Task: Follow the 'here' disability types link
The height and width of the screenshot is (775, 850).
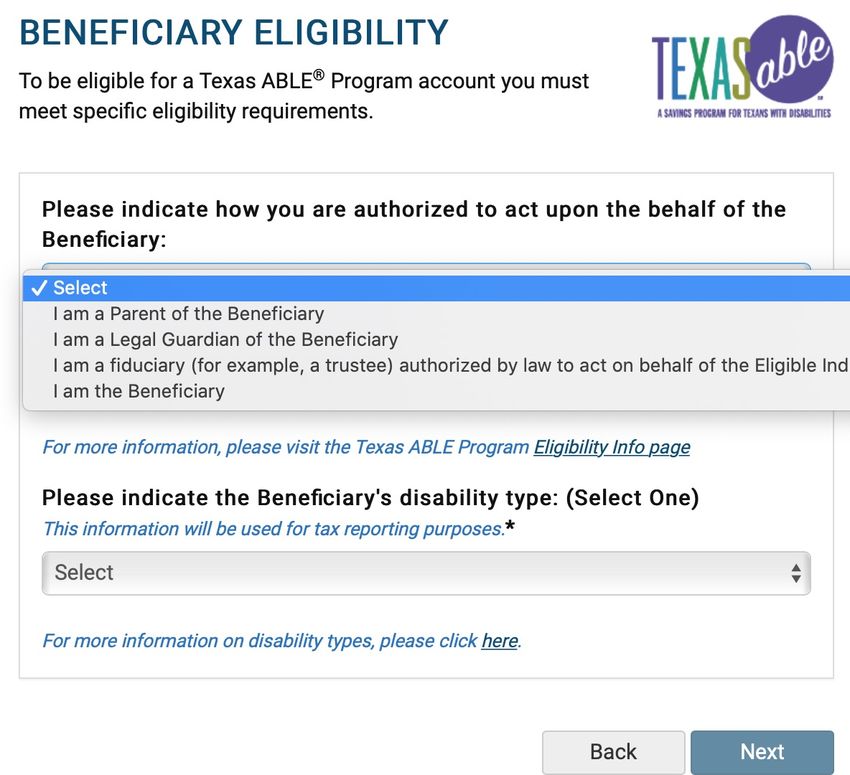Action: coord(499,641)
